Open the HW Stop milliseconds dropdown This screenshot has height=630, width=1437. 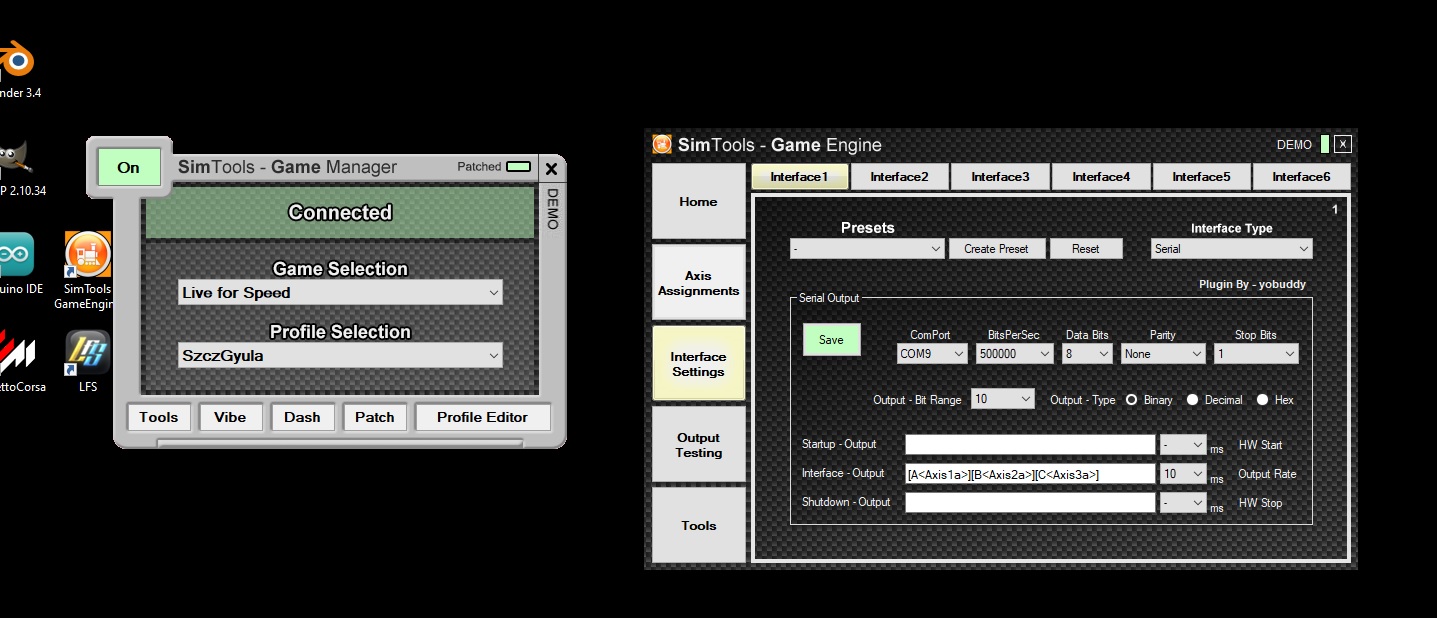tap(1183, 502)
